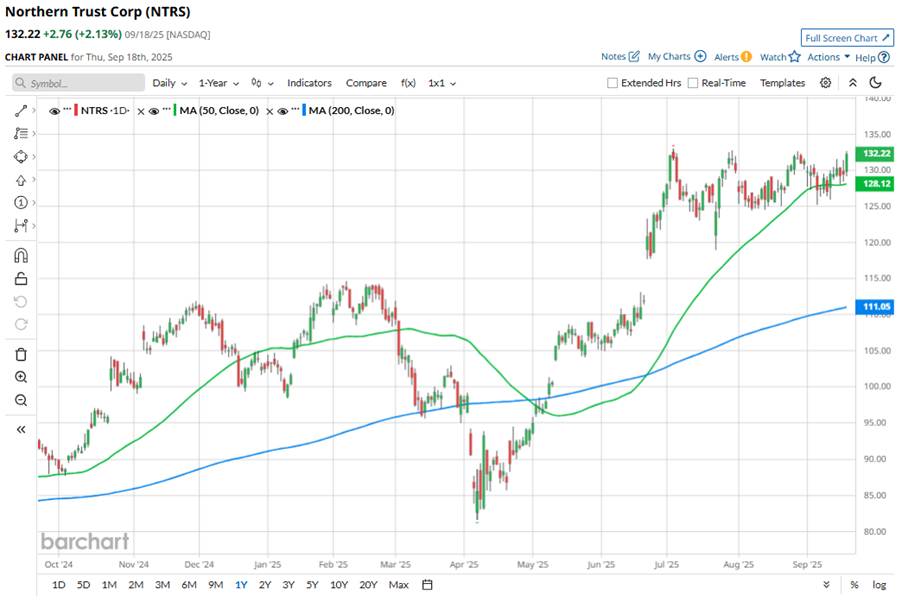Click the red NTRS color swatch
902x609 pixels.
point(76,110)
